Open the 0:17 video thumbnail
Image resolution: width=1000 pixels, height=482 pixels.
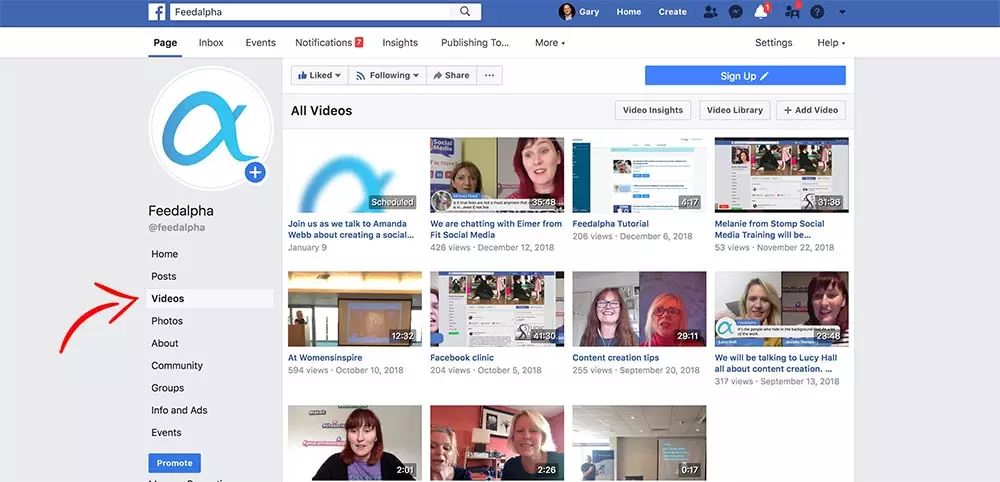(639, 442)
